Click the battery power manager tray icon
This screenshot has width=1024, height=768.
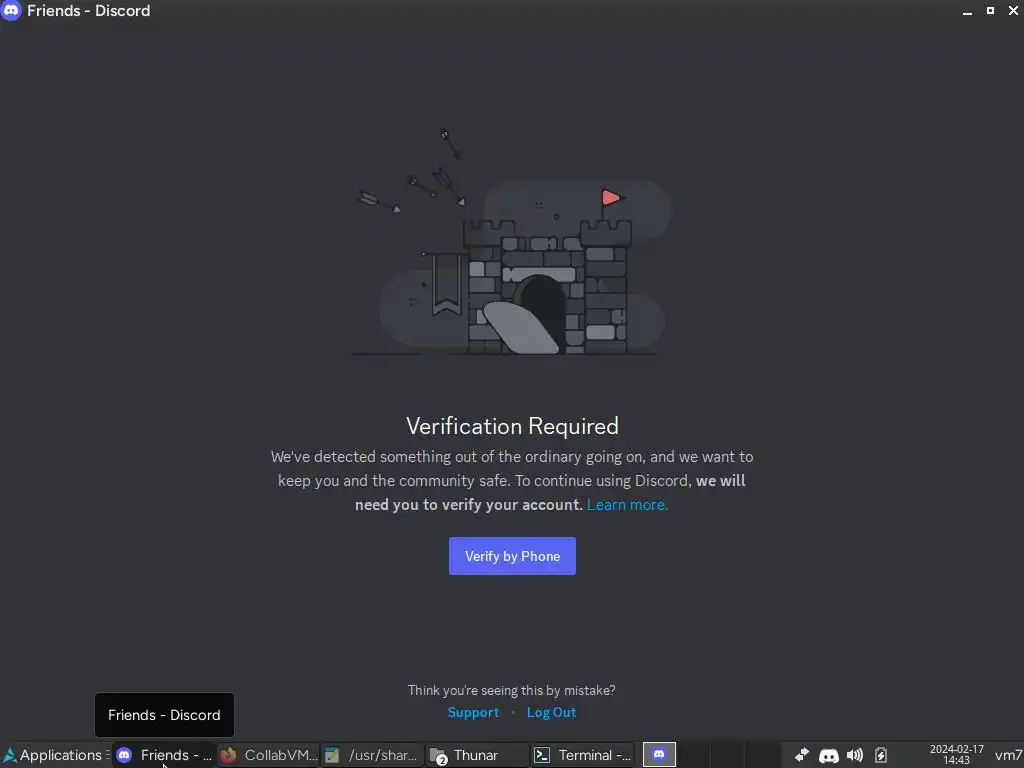click(x=881, y=756)
